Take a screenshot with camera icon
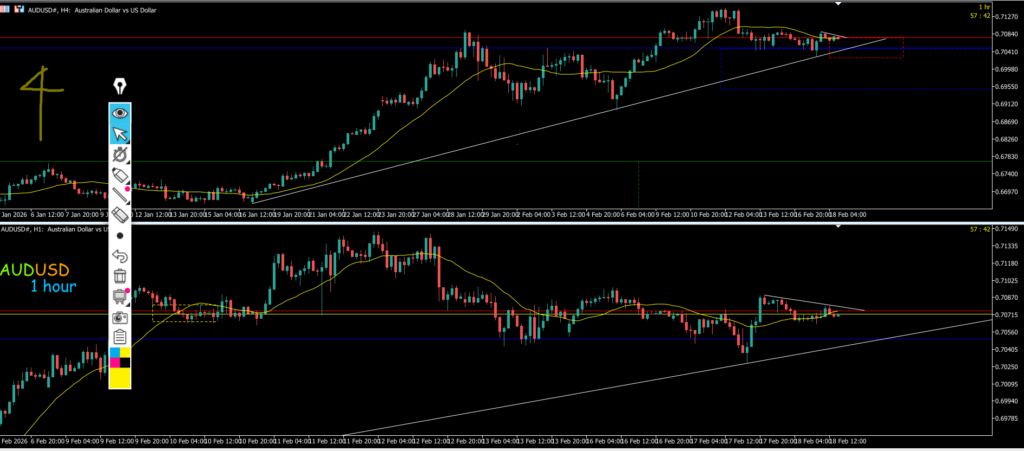1024x451 pixels. point(120,317)
